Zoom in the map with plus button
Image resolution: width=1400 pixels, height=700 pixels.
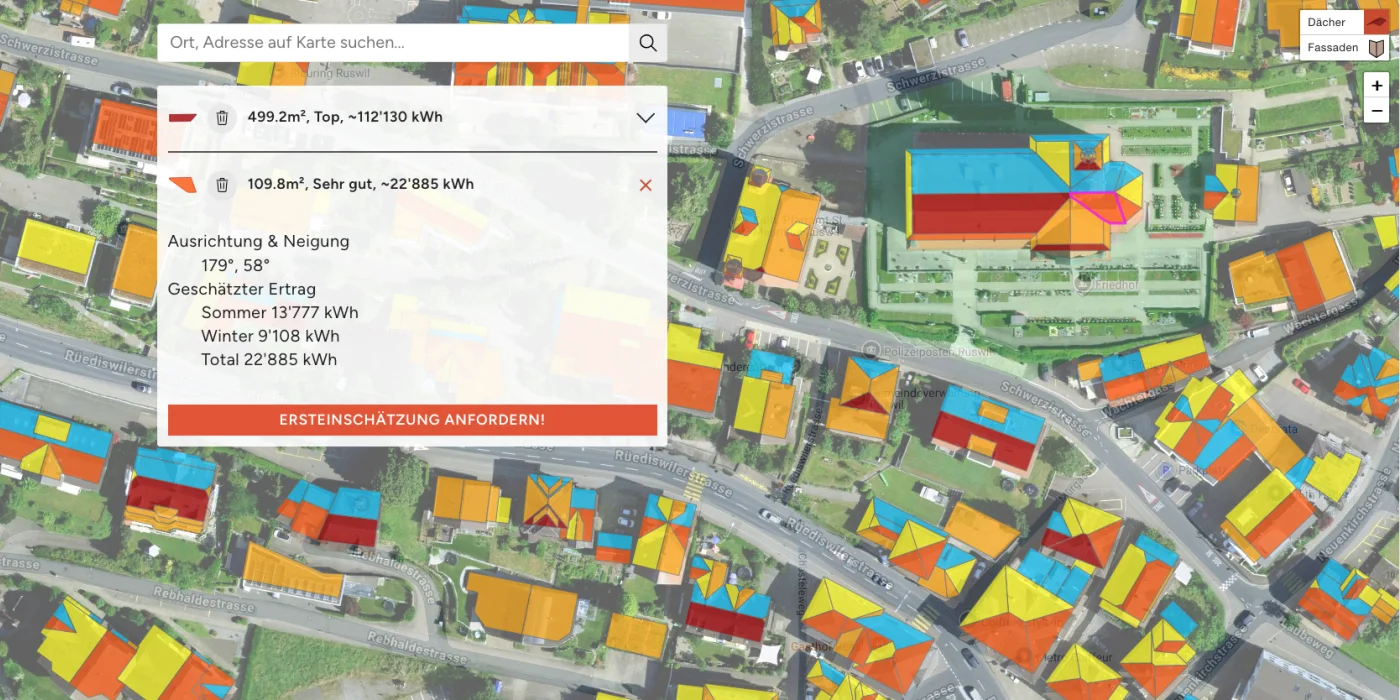pos(1377,87)
